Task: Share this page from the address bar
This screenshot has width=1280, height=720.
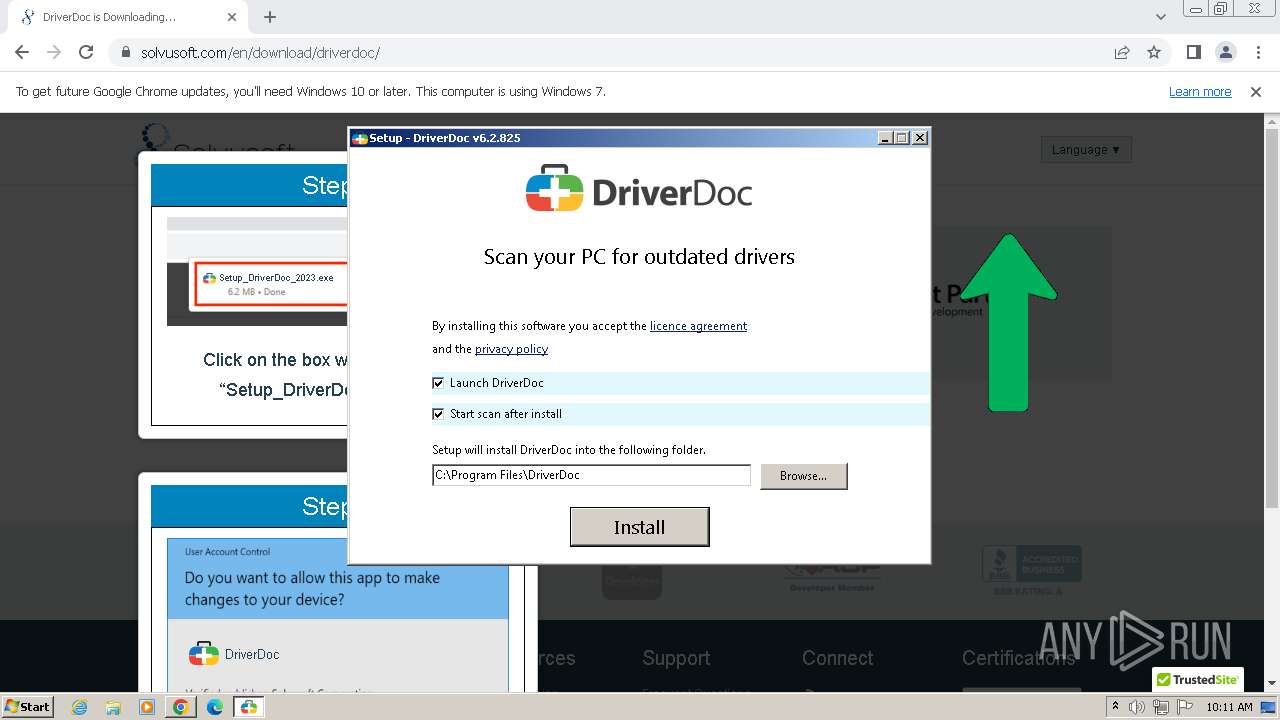Action: (x=1122, y=52)
